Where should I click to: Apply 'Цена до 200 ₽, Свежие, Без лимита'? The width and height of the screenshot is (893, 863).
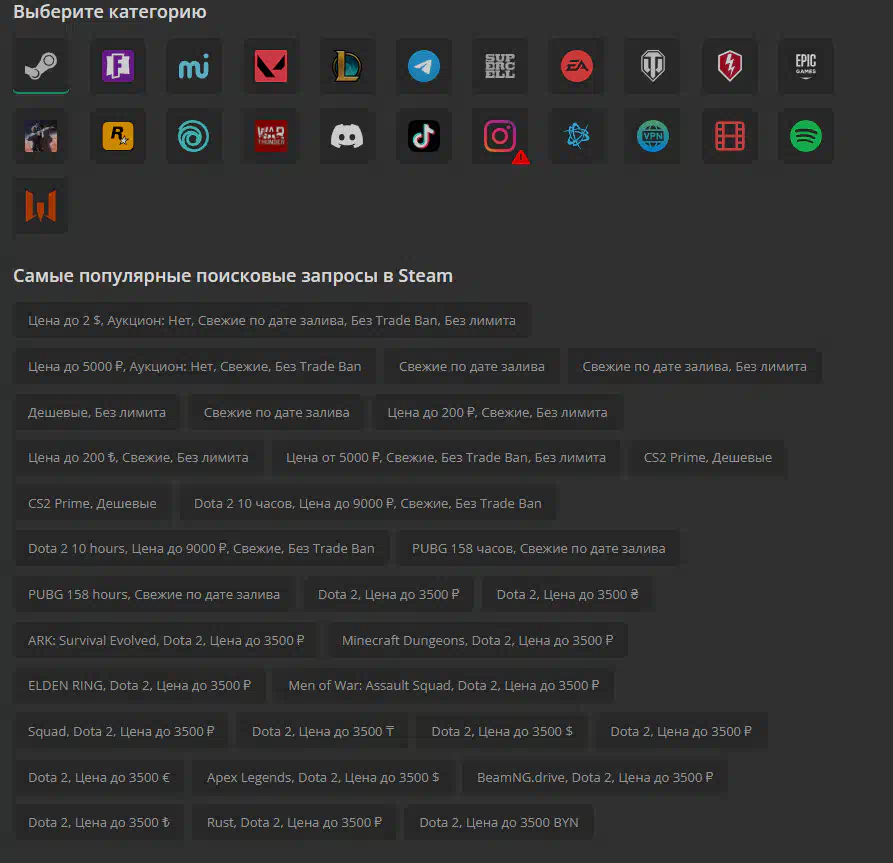tap(497, 412)
